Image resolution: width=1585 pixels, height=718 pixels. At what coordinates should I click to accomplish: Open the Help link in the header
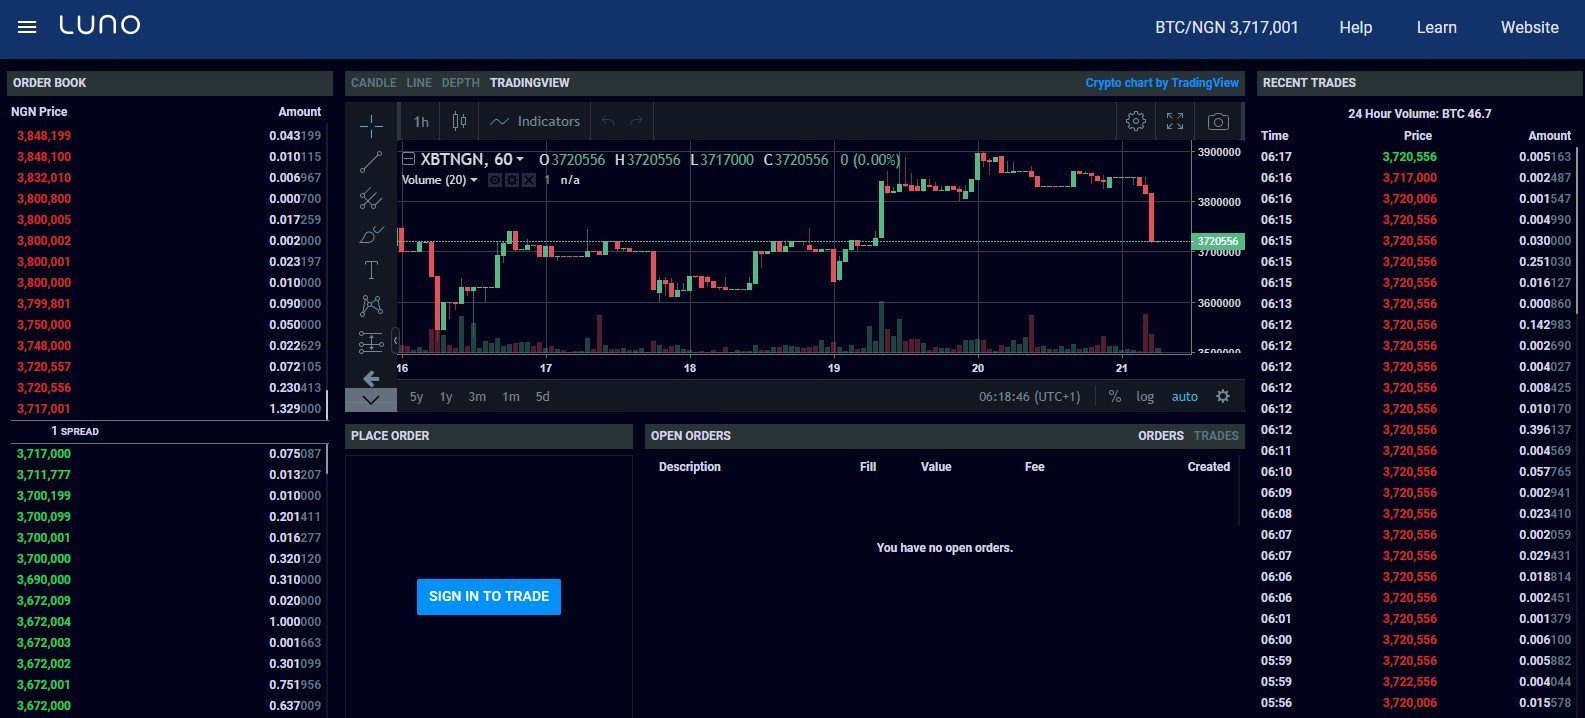click(1356, 28)
